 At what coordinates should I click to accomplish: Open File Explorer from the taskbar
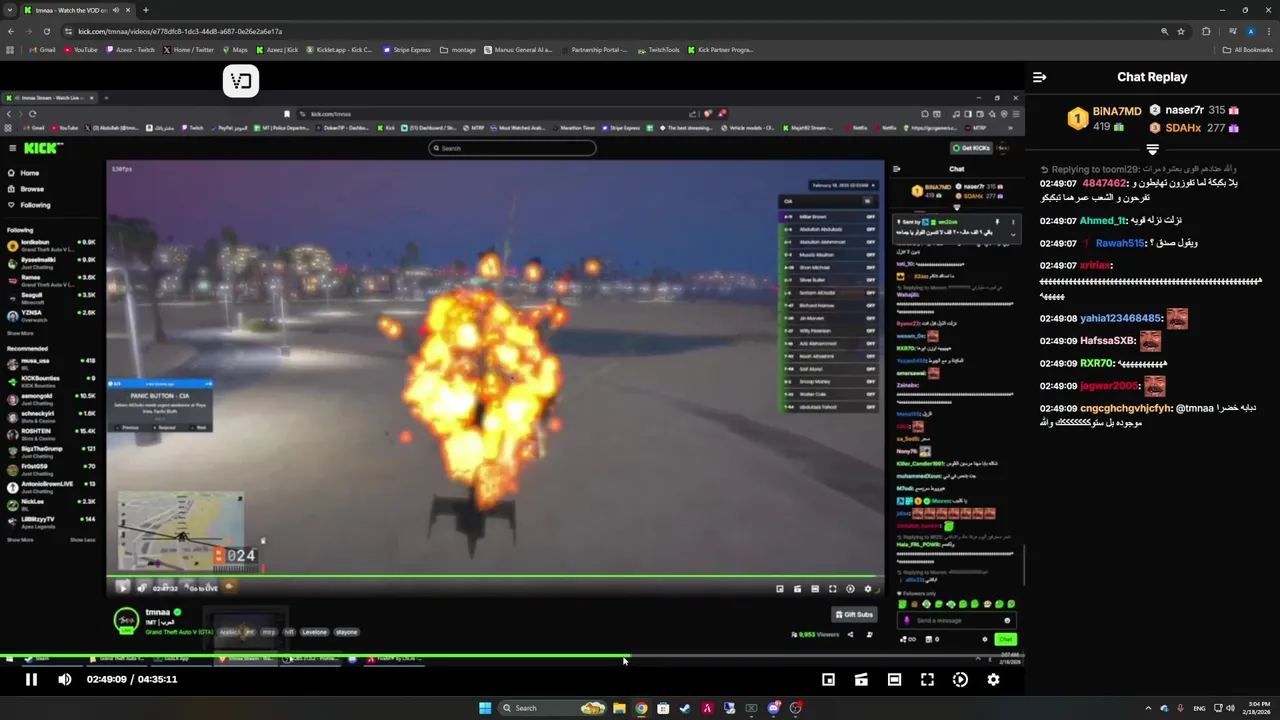[x=619, y=708]
